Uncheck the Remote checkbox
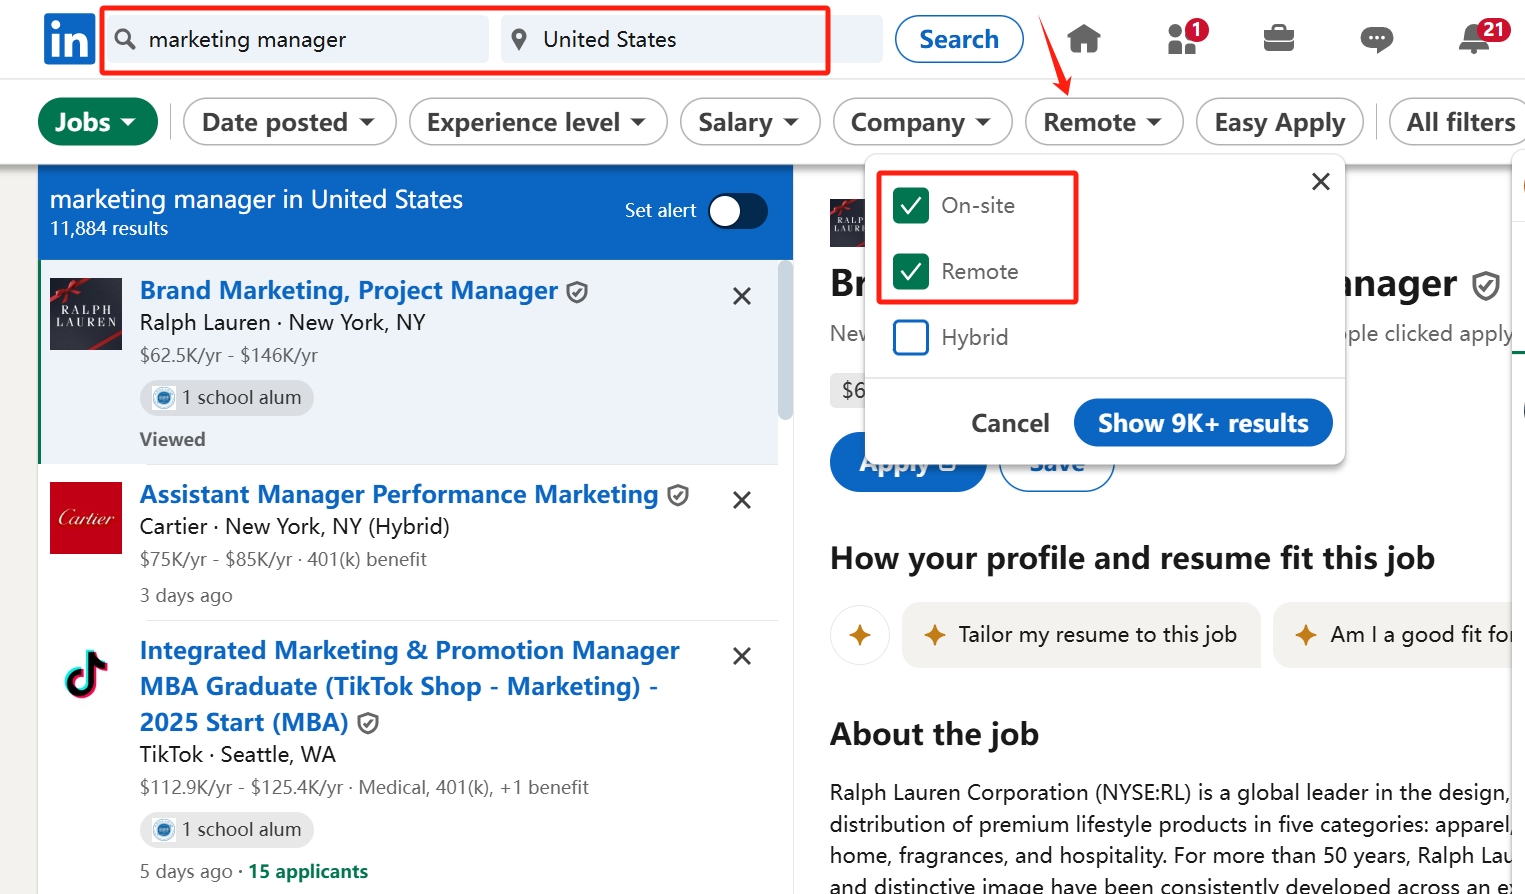1525x894 pixels. (x=910, y=271)
